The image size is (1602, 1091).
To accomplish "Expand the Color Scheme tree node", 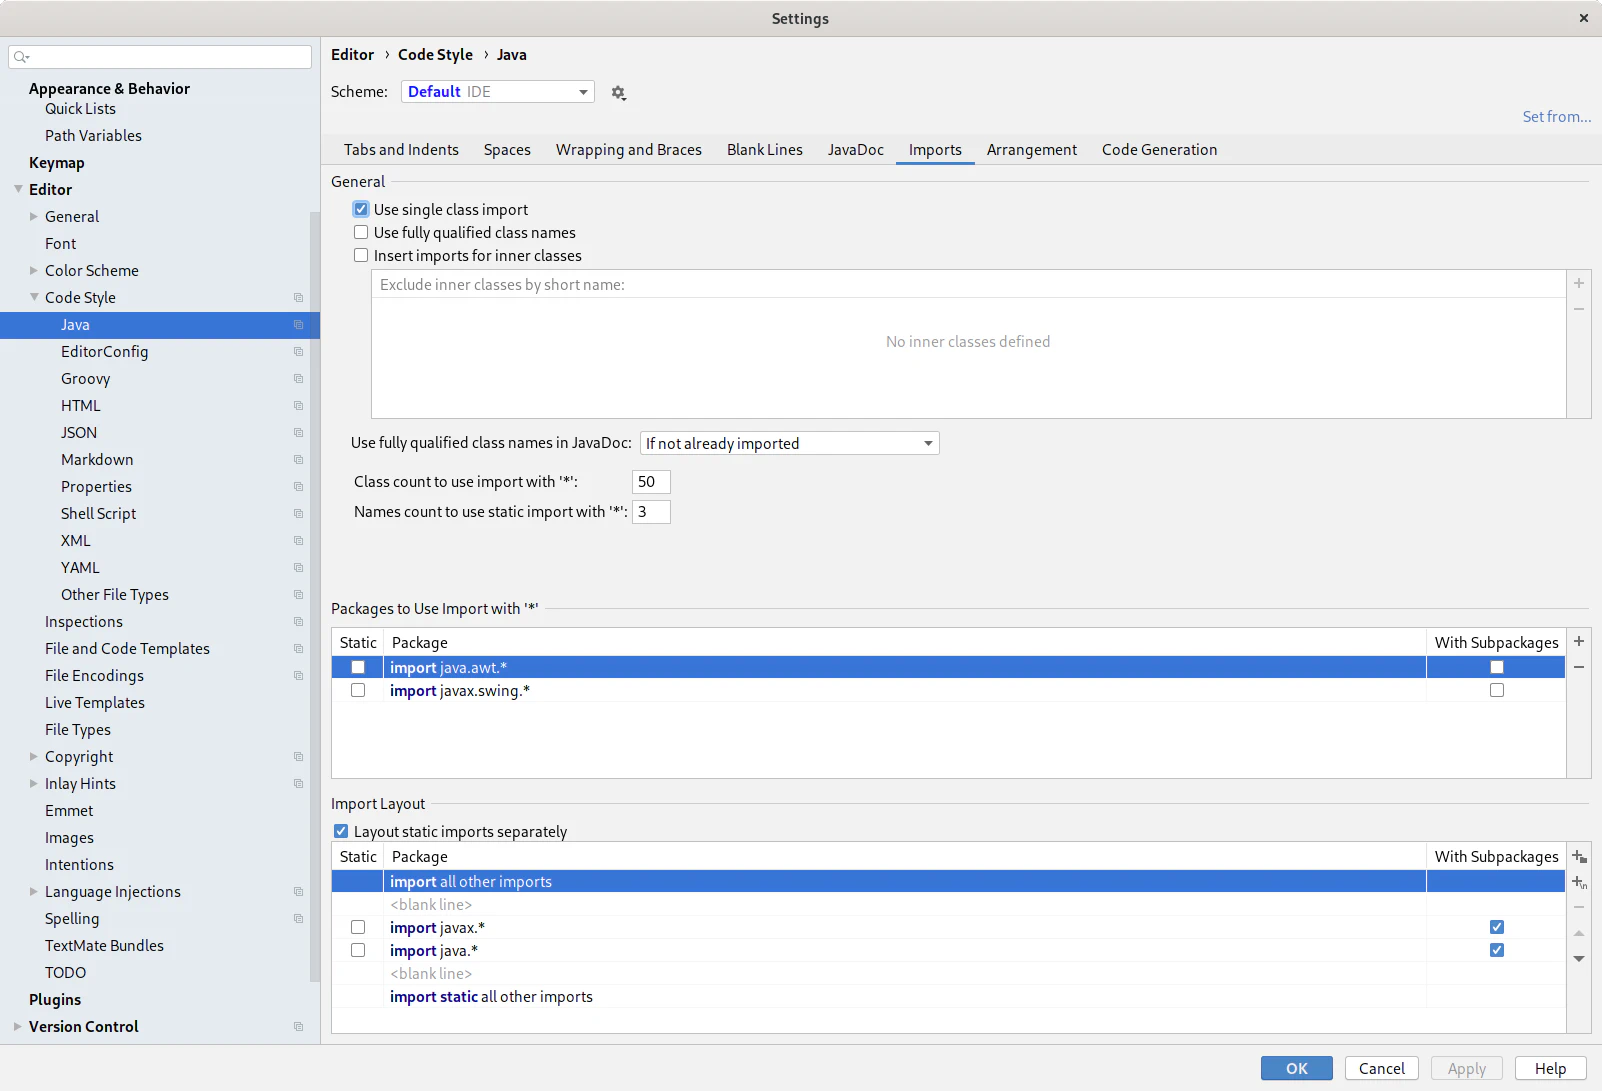I will point(34,271).
